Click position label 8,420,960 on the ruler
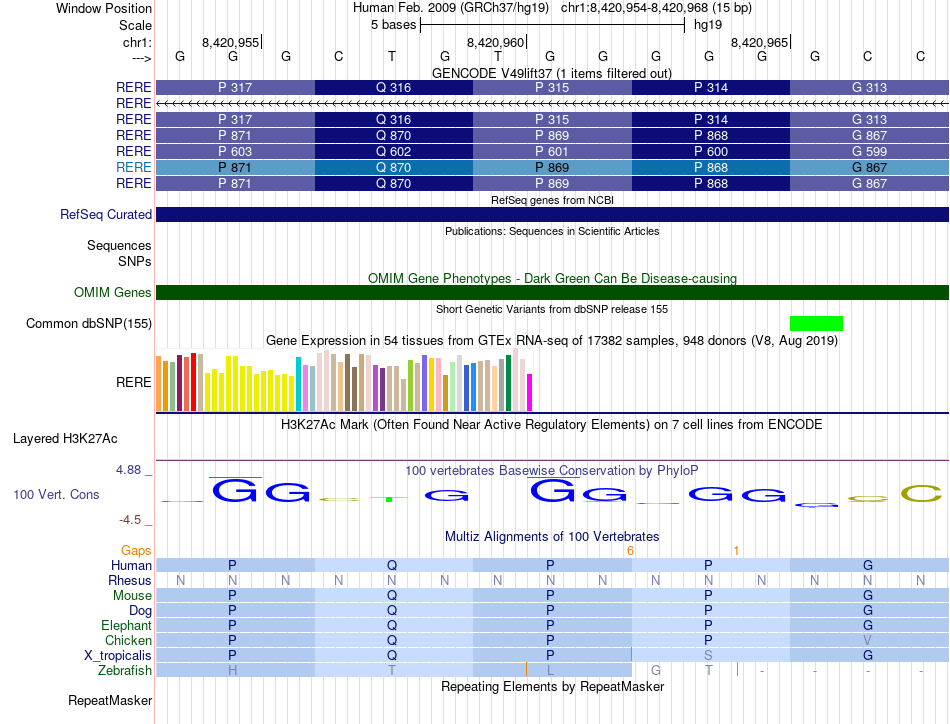The height and width of the screenshot is (724, 950). pos(495,42)
